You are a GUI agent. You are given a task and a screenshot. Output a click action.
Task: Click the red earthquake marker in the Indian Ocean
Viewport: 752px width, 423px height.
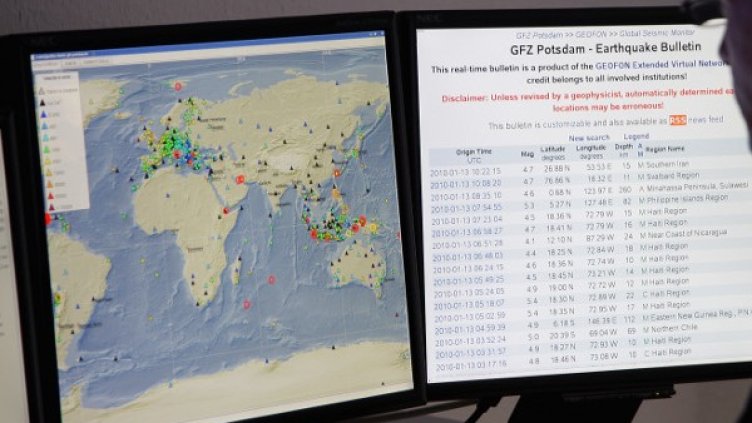271,279
